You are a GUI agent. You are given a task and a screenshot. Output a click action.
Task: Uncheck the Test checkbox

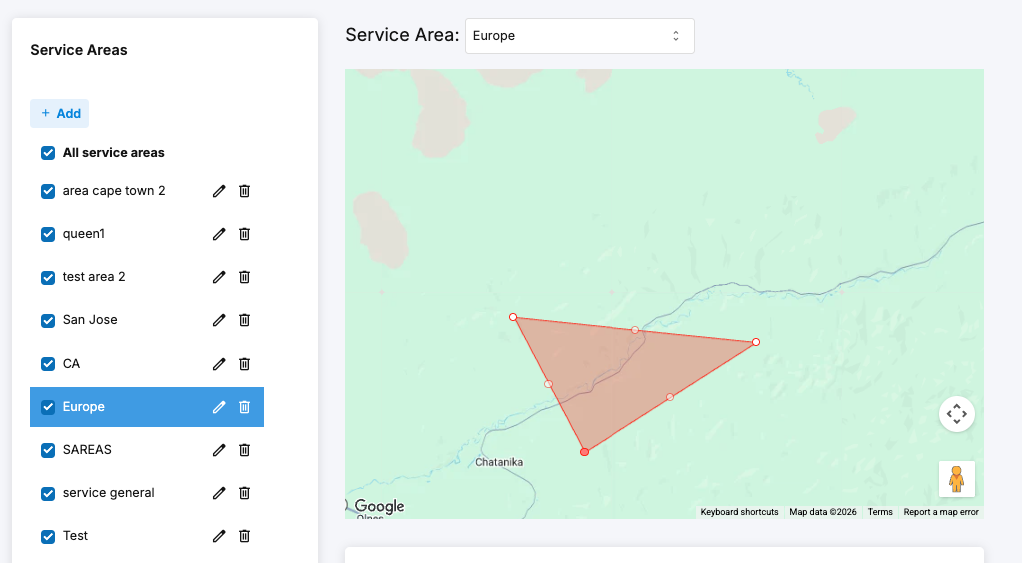[x=48, y=536]
